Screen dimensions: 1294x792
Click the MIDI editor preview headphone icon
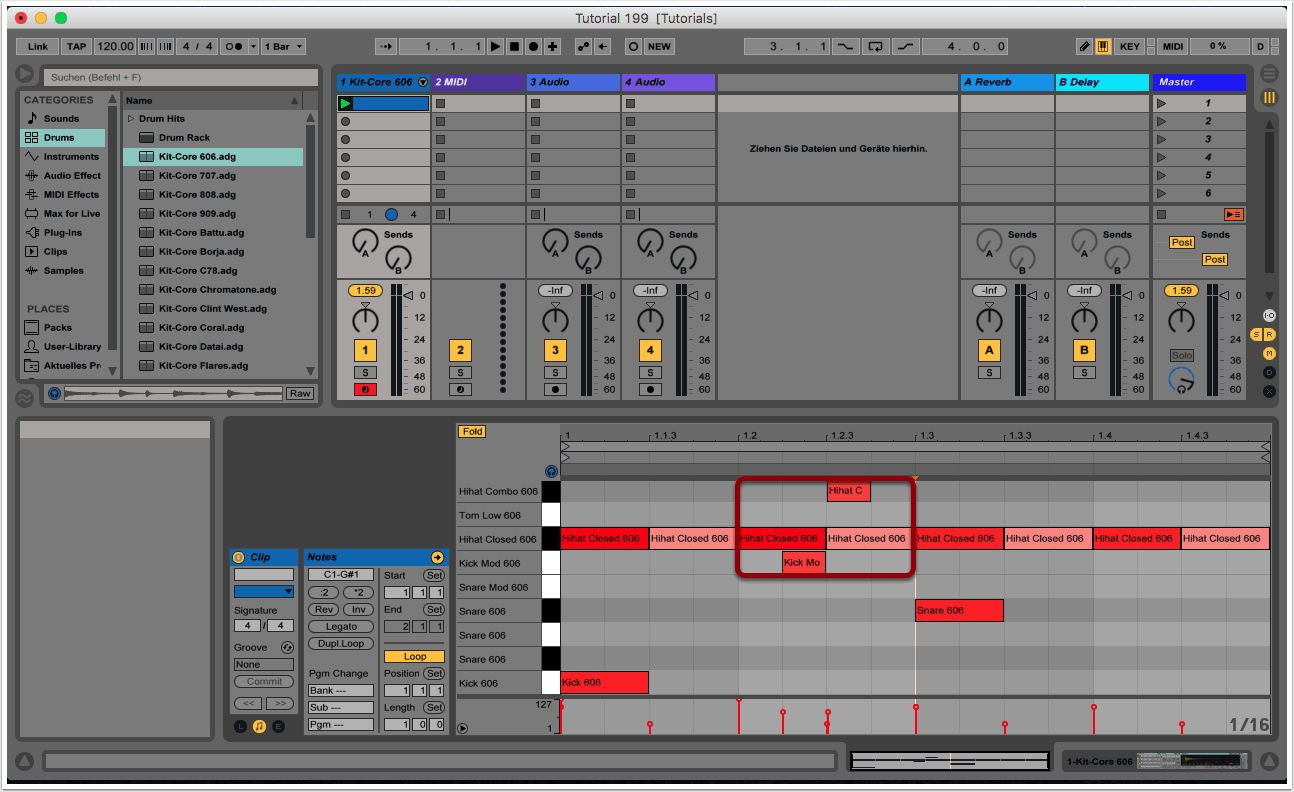click(x=550, y=471)
